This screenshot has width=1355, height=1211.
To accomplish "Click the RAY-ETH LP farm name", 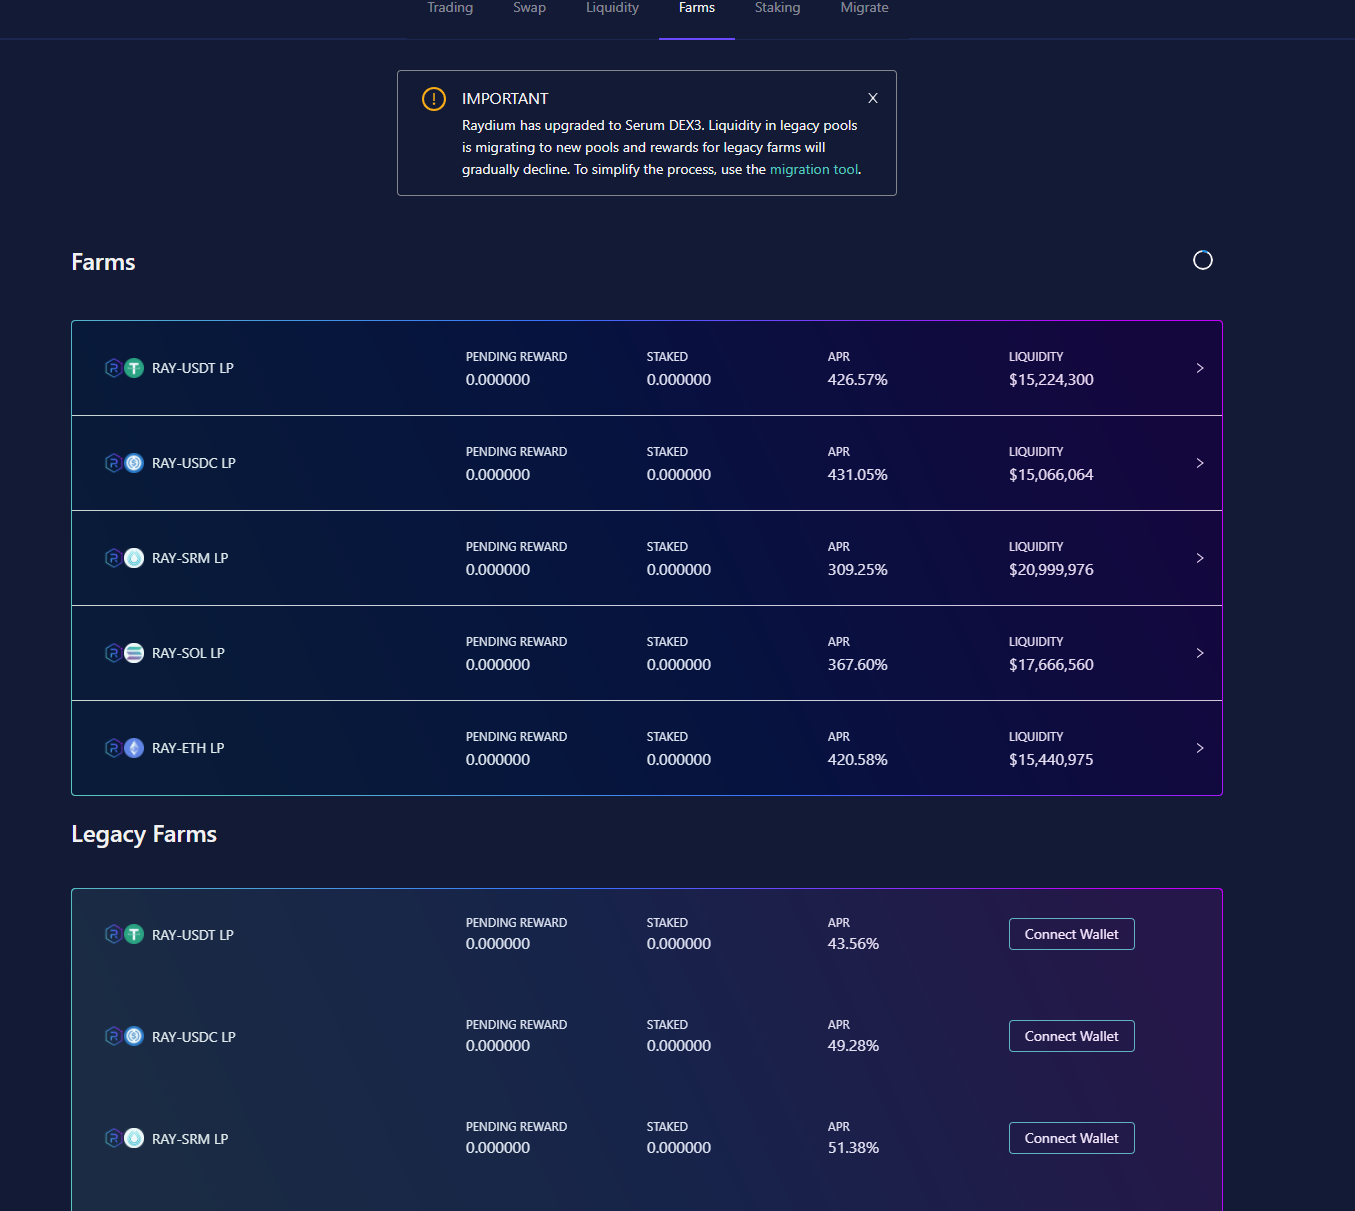I will (188, 748).
